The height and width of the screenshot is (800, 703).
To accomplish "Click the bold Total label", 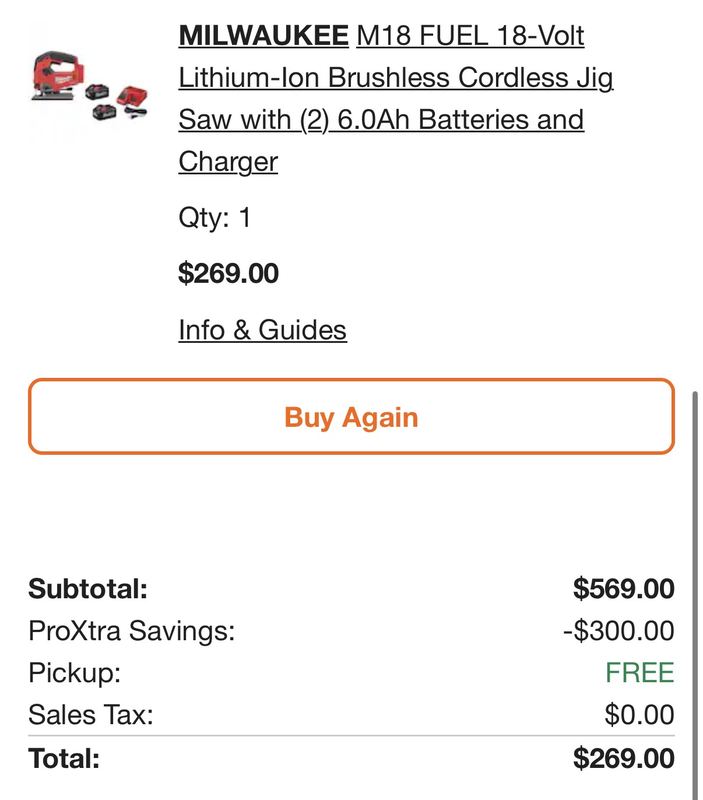I will (x=64, y=758).
